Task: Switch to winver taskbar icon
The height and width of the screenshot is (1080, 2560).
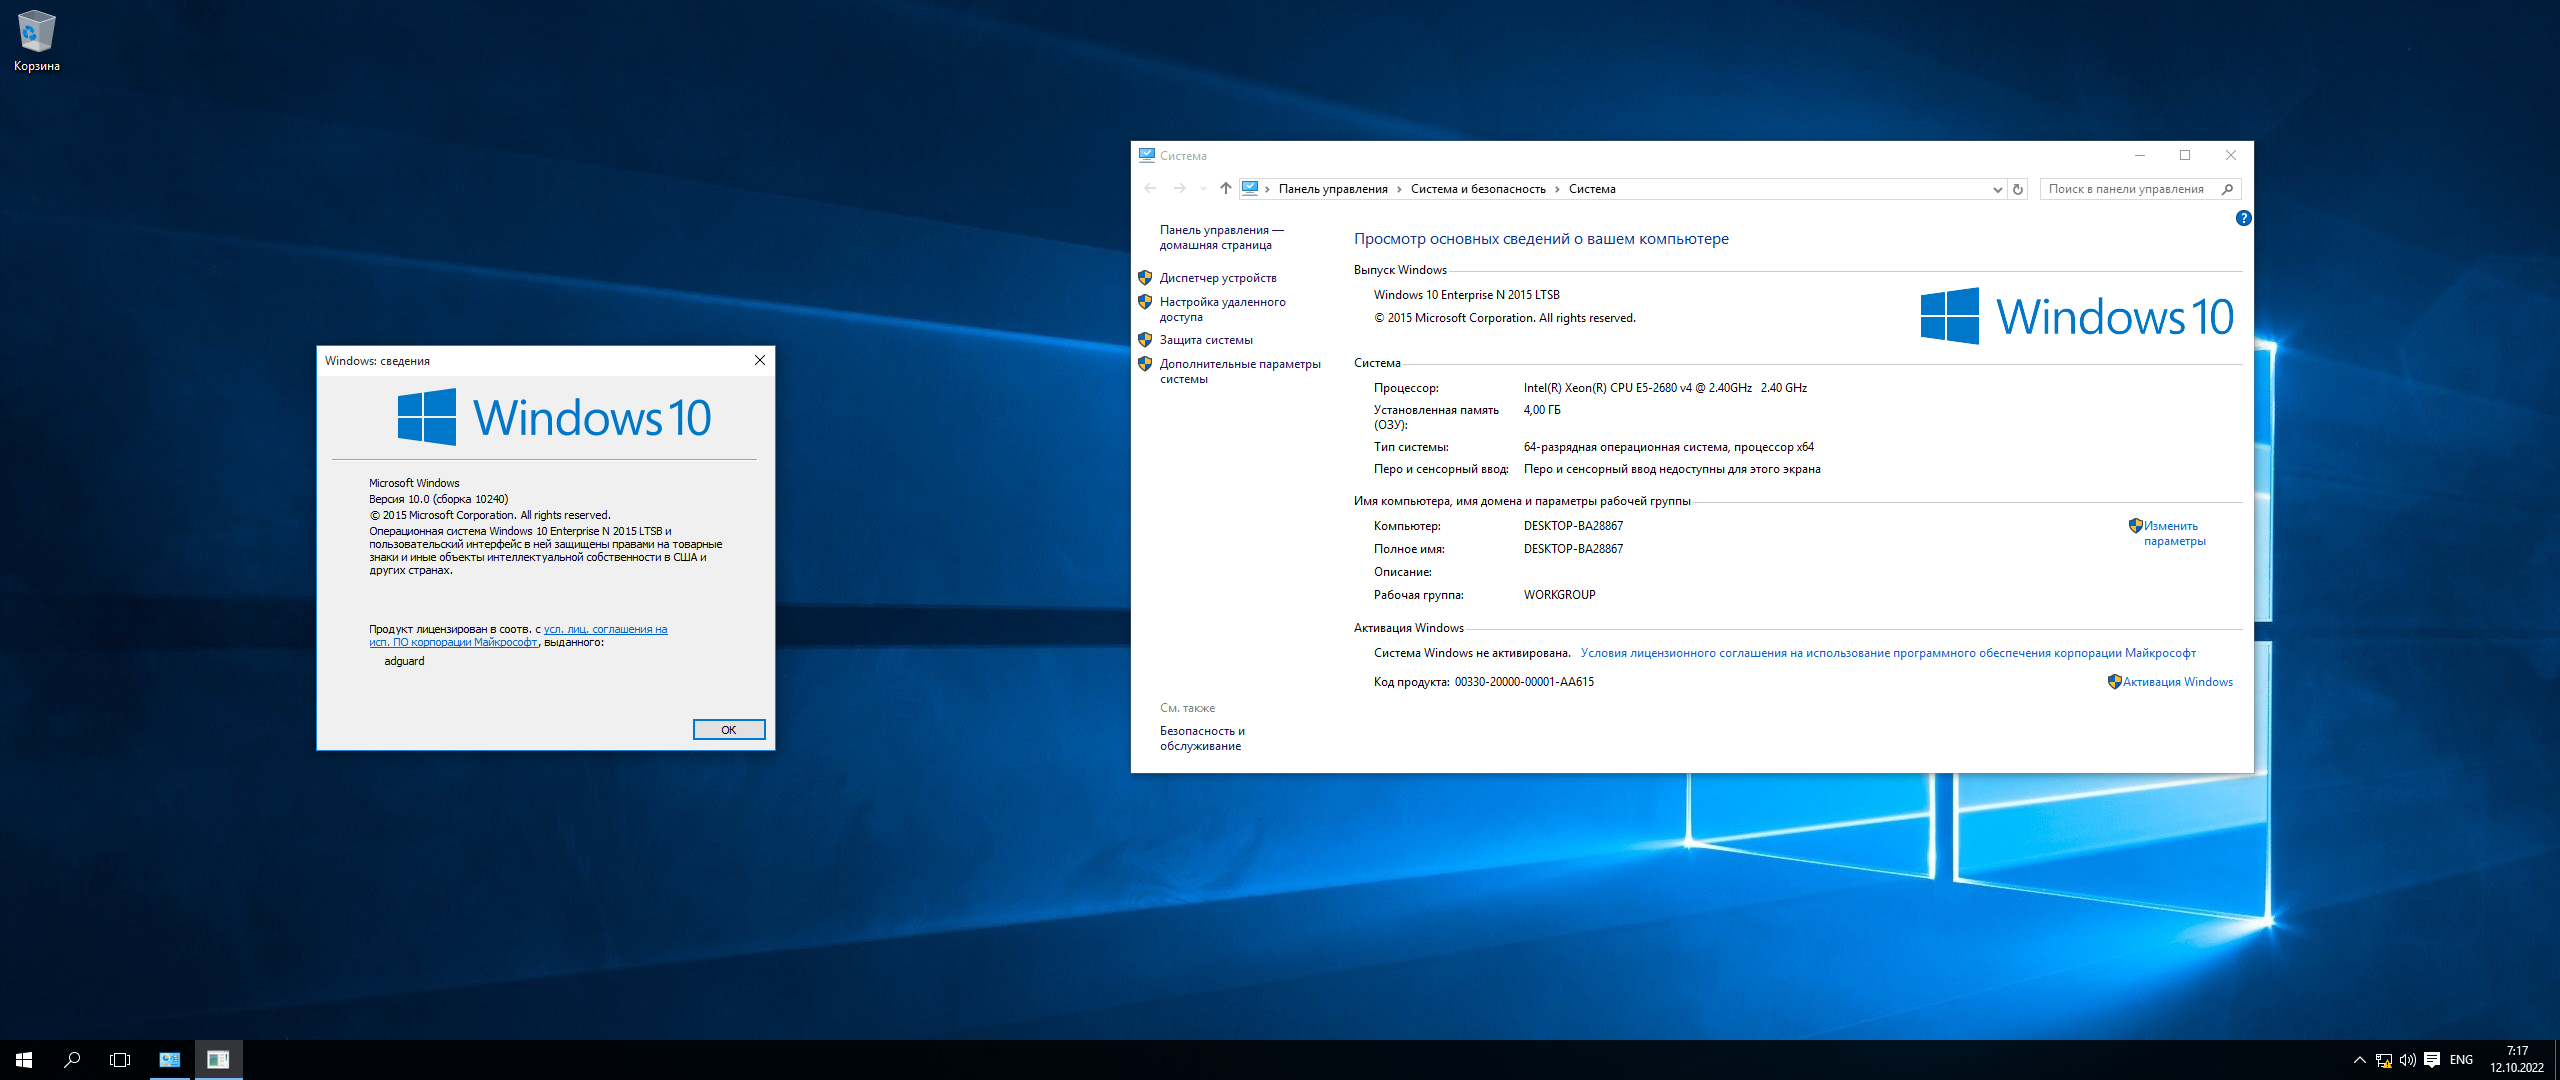Action: tap(218, 1060)
